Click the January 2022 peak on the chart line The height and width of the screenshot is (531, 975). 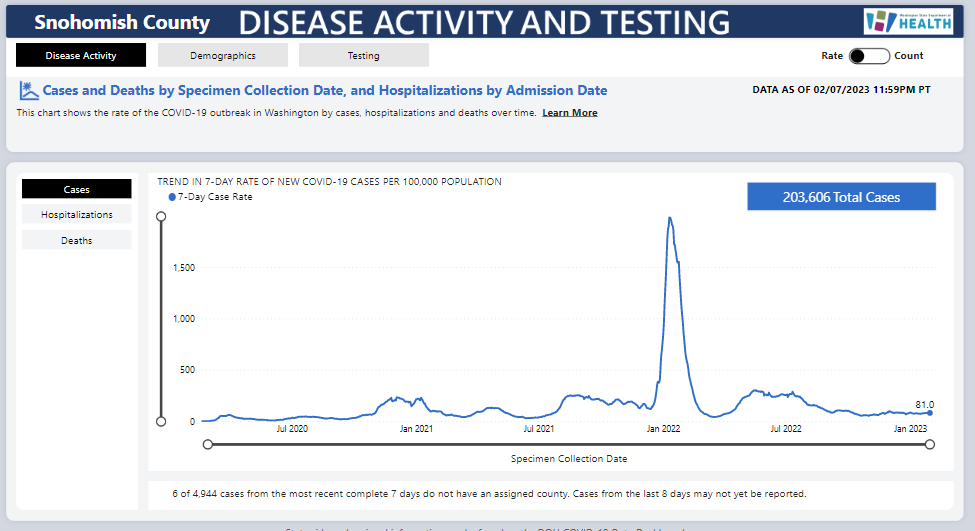pyautogui.click(x=669, y=218)
